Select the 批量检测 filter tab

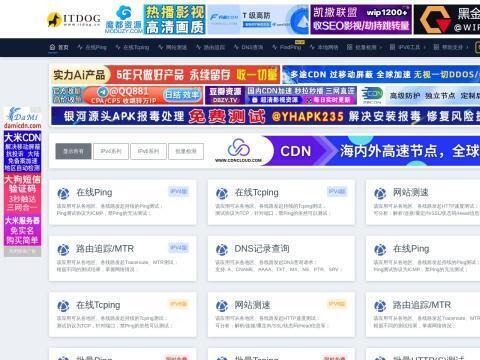click(186, 151)
